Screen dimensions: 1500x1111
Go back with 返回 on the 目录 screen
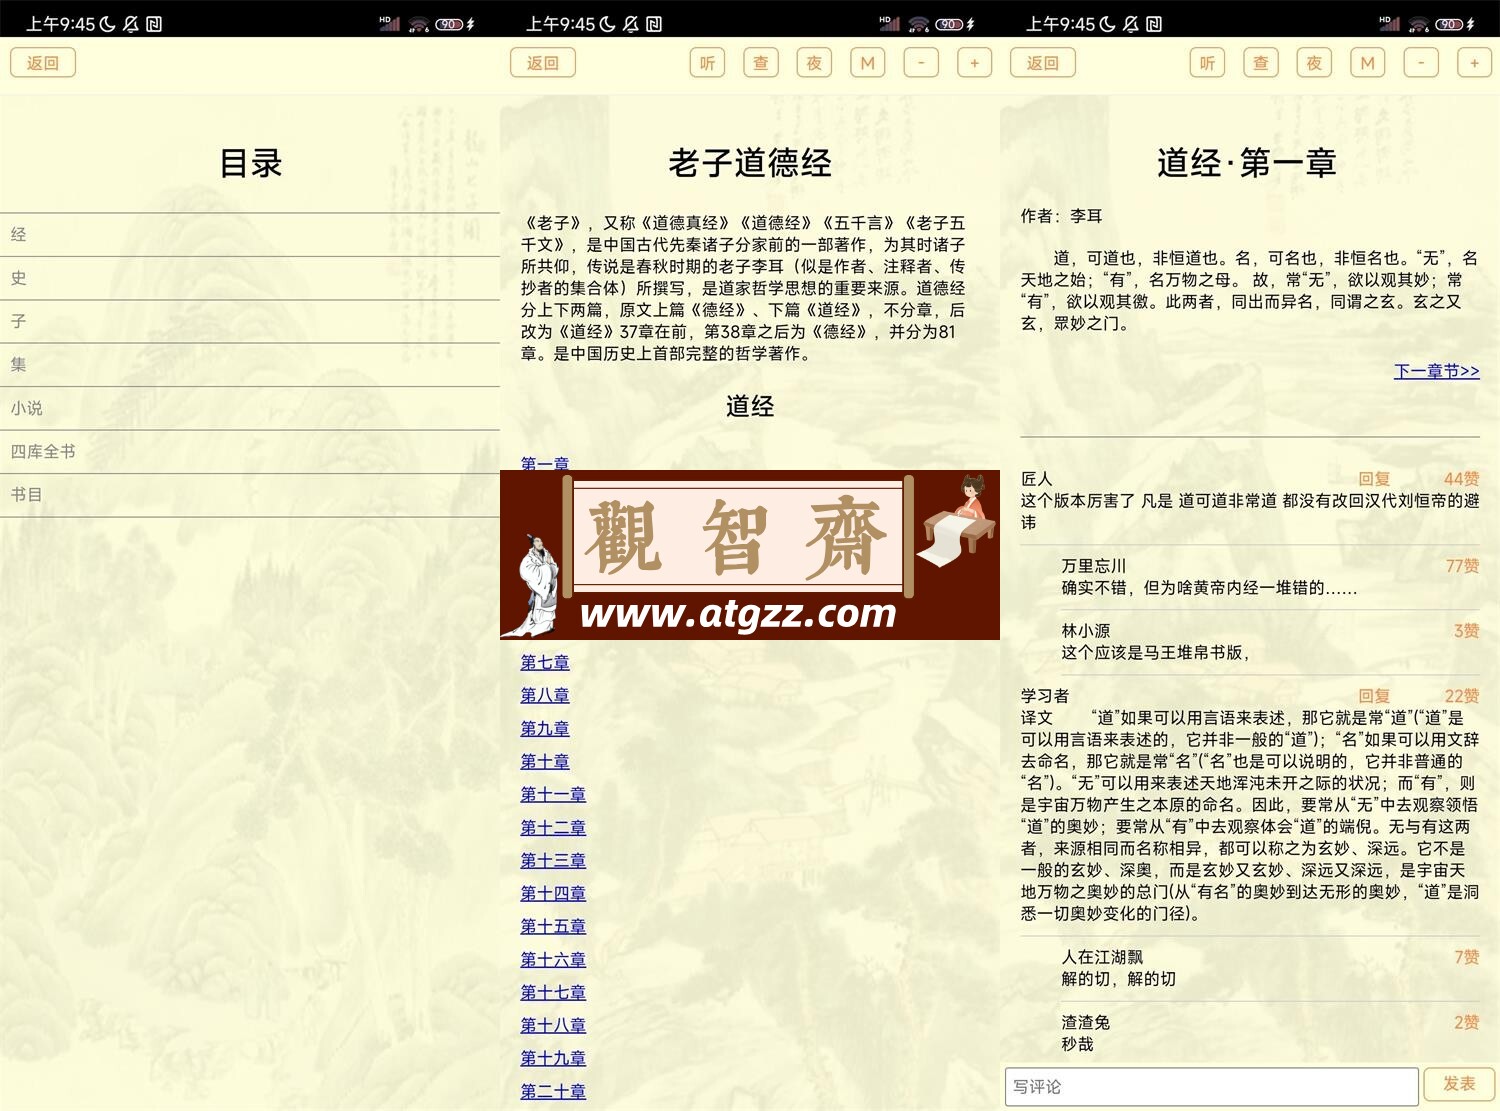43,63
